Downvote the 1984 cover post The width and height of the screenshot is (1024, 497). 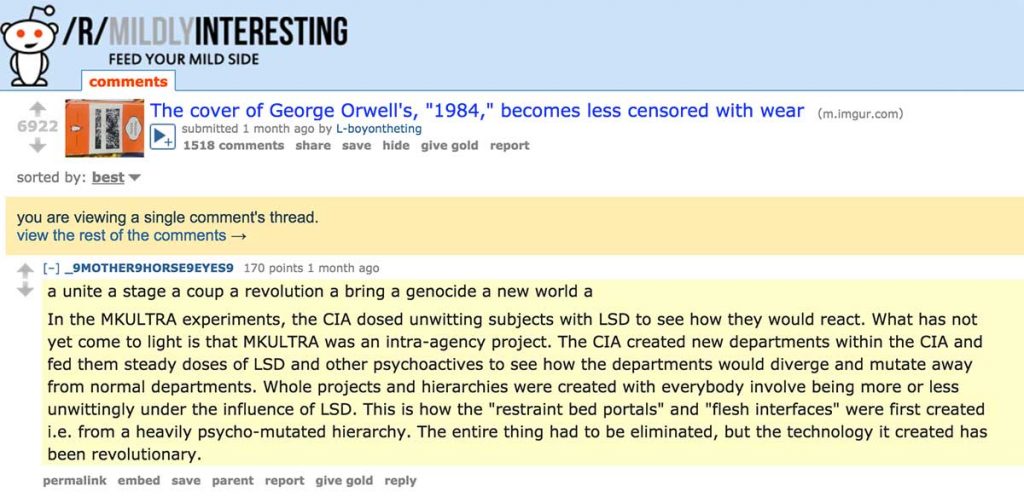click(x=38, y=146)
